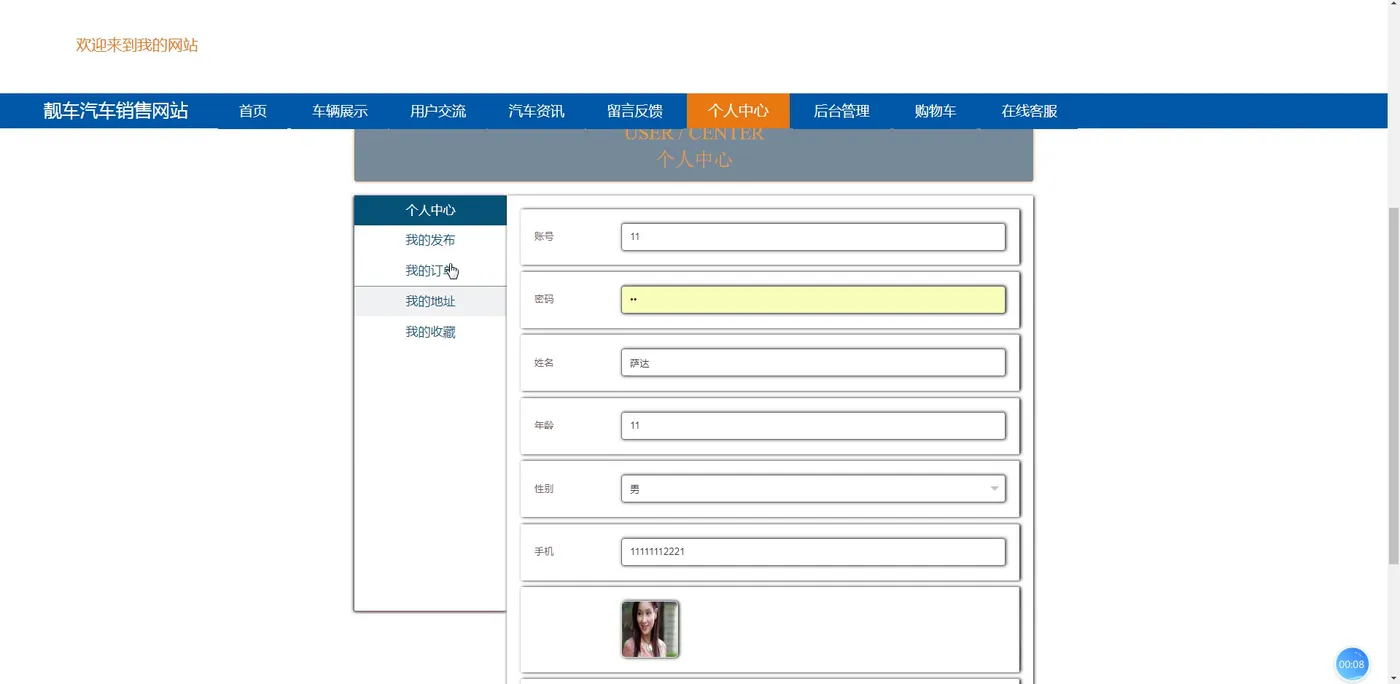This screenshot has height=684, width=1400.
Task: Go to 车辆展示 page
Action: point(340,111)
